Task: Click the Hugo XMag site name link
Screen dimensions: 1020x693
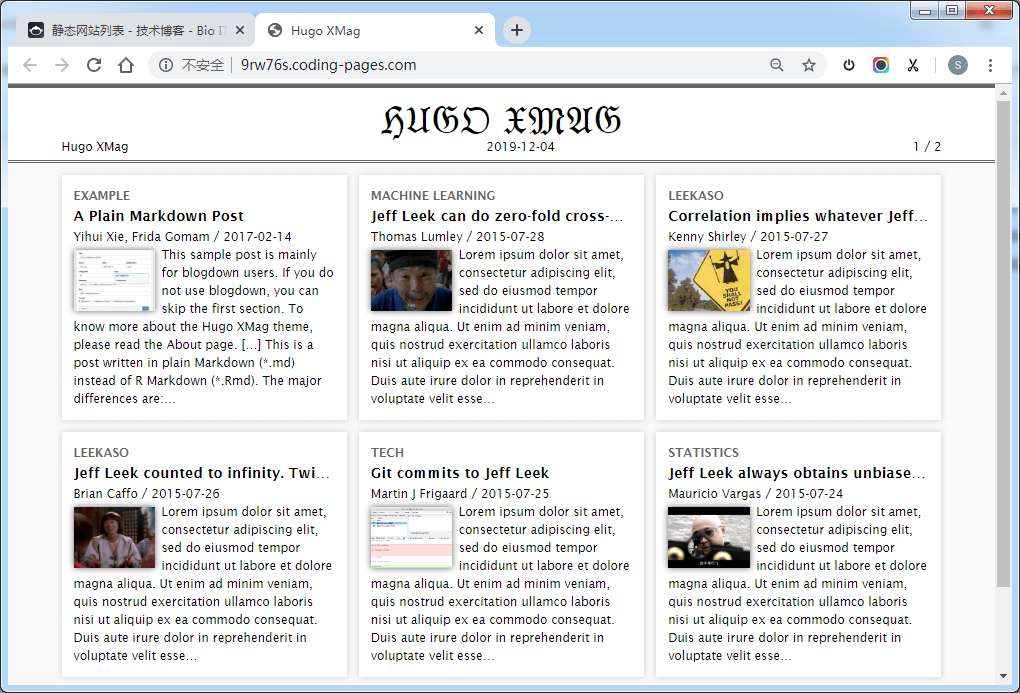Action: tap(95, 146)
